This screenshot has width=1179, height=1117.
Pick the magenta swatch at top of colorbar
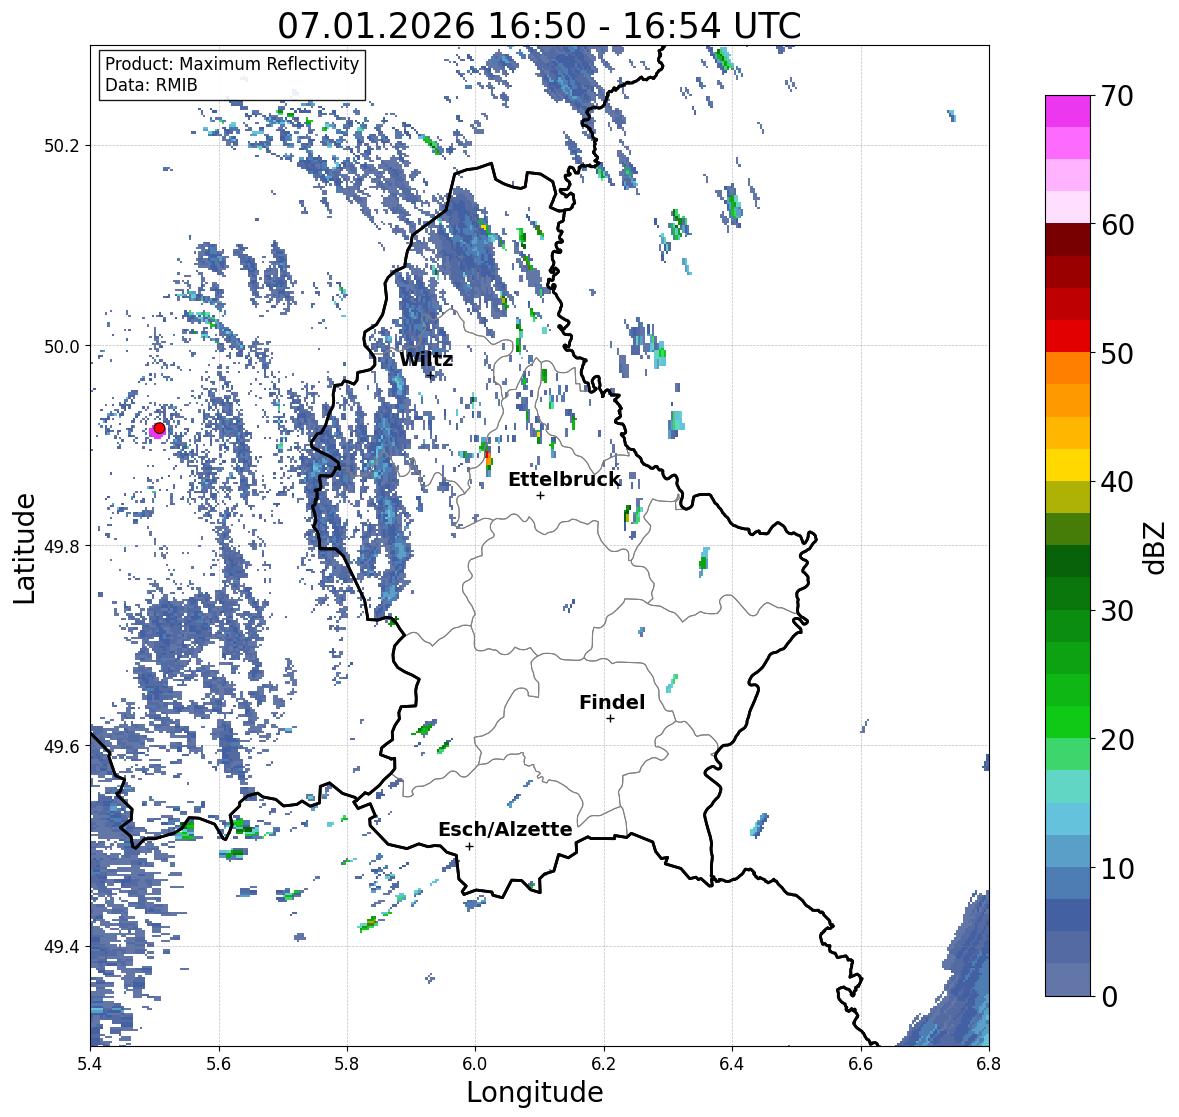(x=1068, y=111)
